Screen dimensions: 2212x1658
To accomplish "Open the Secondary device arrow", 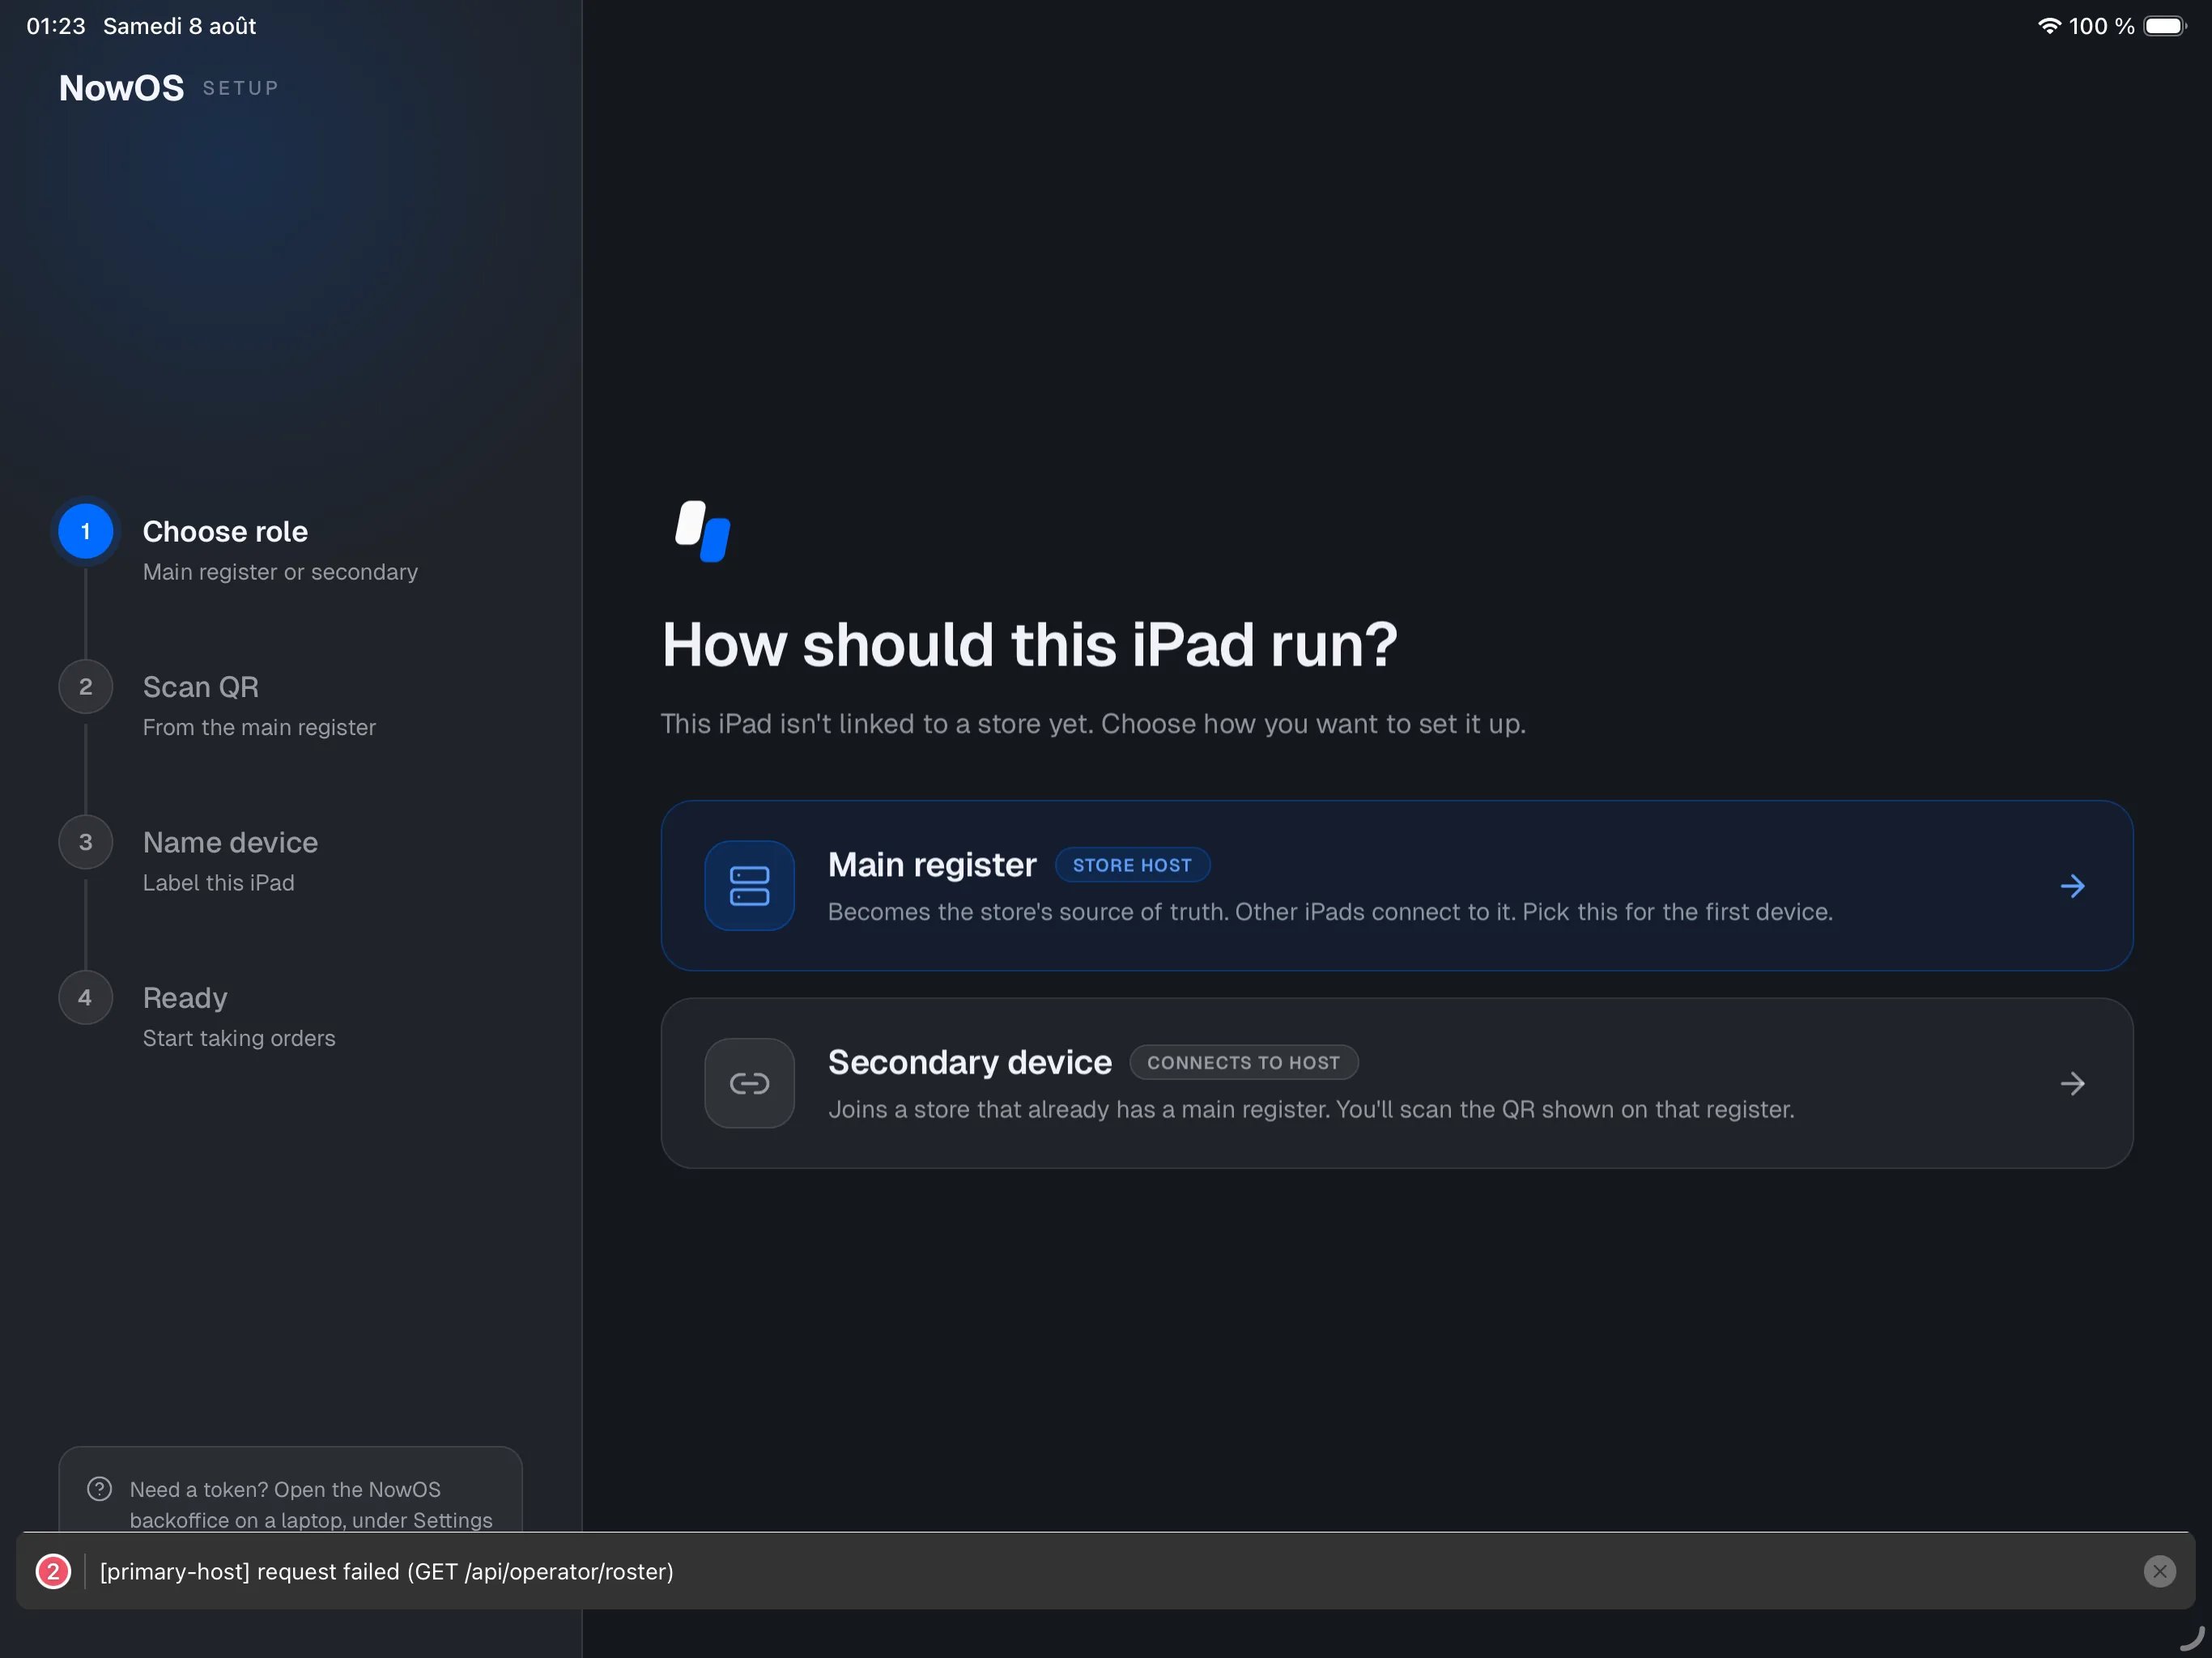I will (2072, 1083).
